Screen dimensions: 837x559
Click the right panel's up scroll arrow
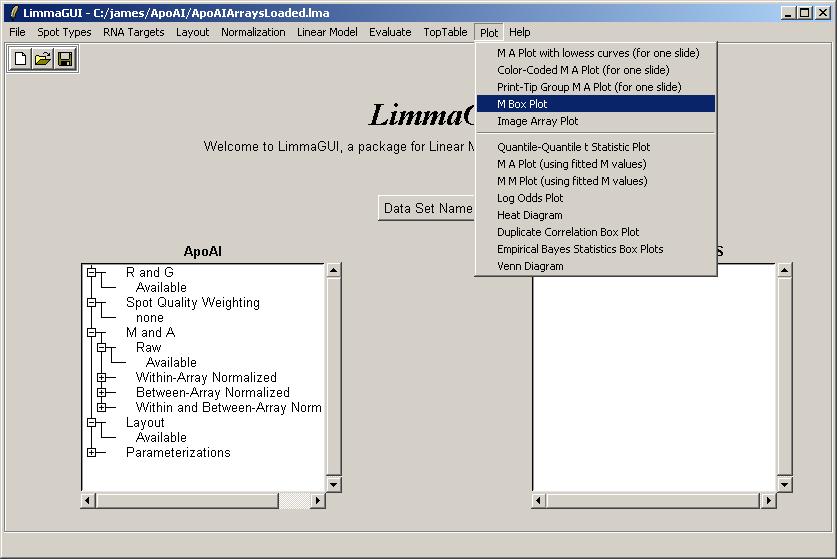point(784,270)
